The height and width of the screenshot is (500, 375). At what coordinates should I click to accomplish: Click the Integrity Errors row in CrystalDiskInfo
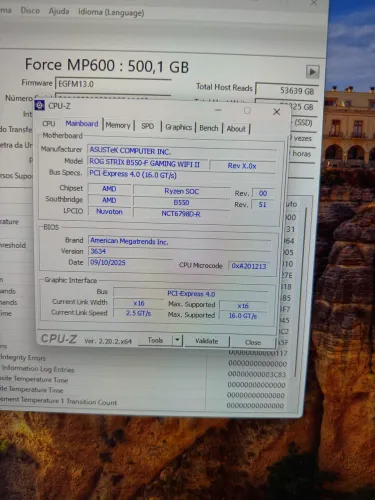click(x=23, y=357)
